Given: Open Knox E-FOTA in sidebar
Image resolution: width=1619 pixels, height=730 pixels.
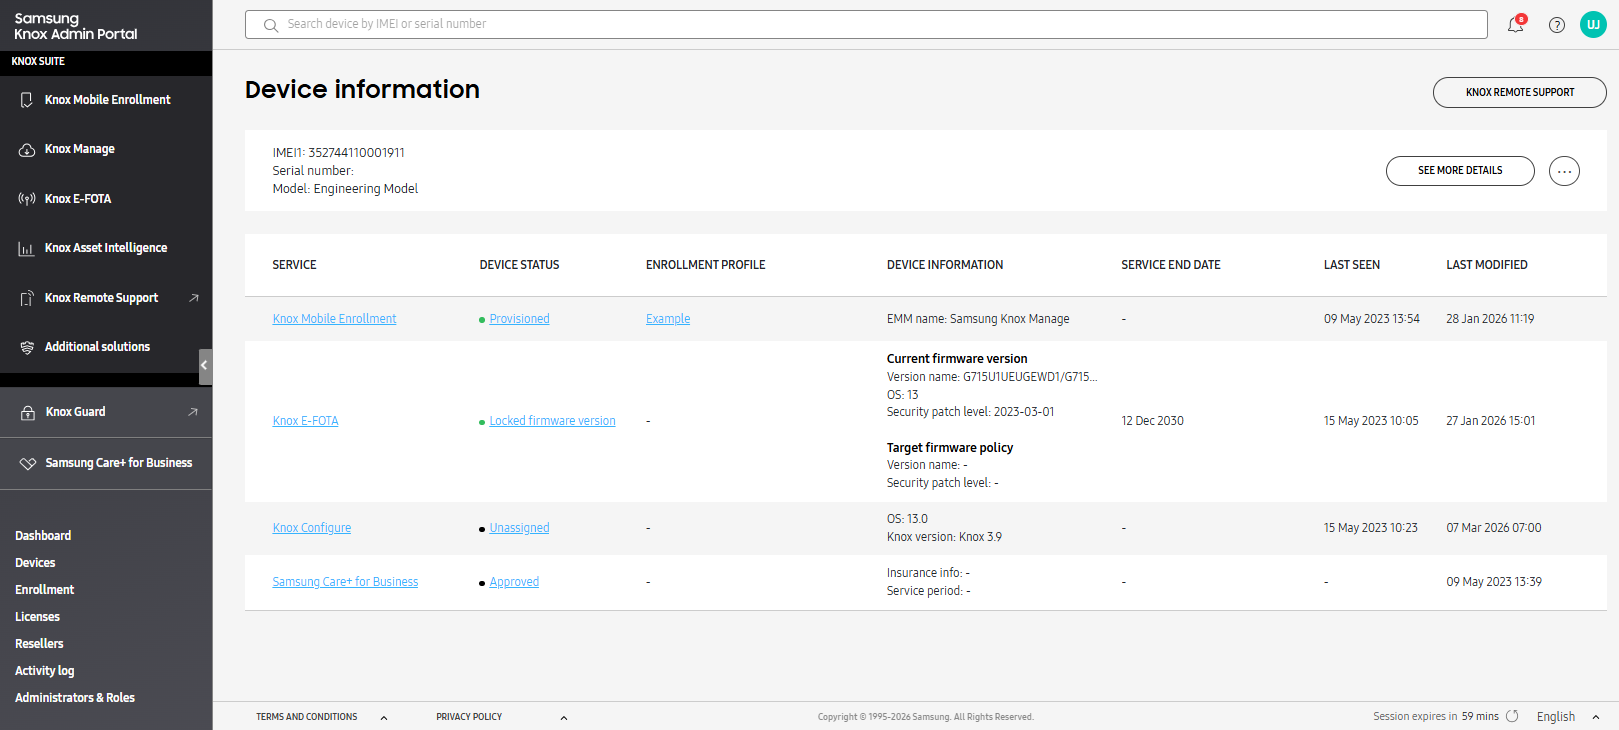Looking at the screenshot, I should (78, 199).
